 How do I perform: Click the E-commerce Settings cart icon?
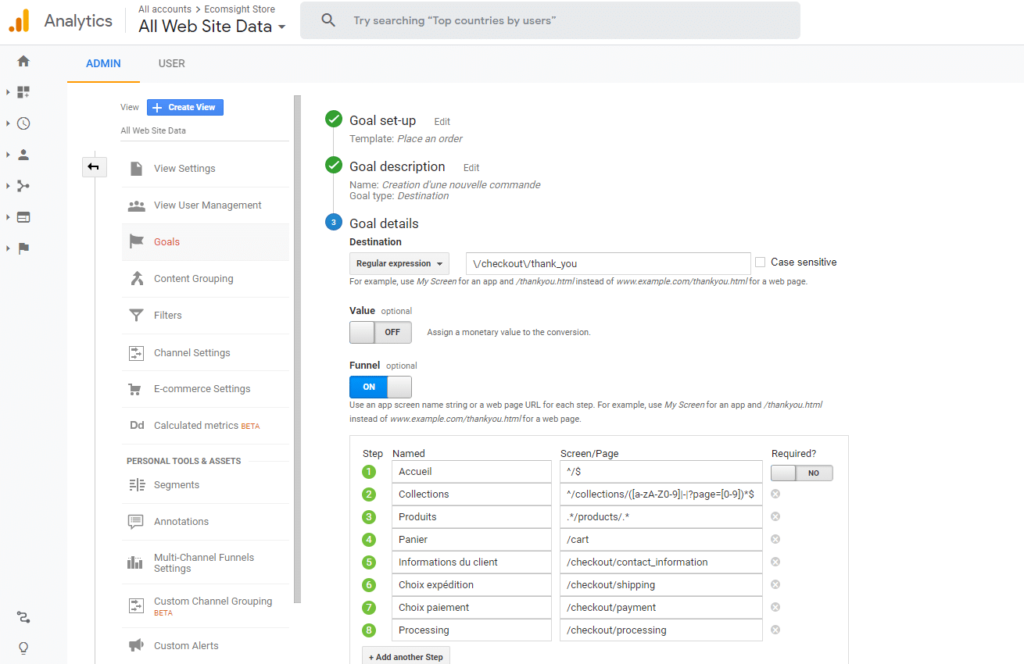click(x=135, y=389)
